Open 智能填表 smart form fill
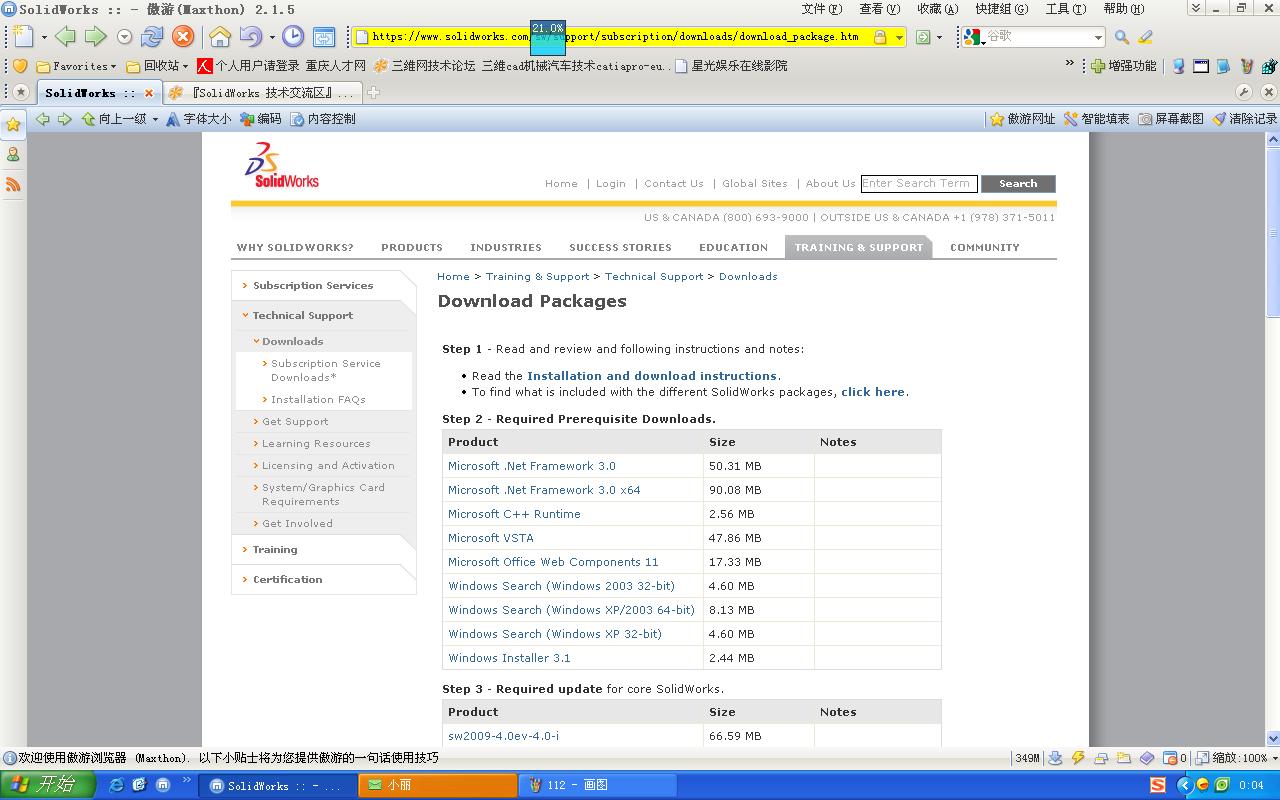The image size is (1280, 800). coord(1096,119)
